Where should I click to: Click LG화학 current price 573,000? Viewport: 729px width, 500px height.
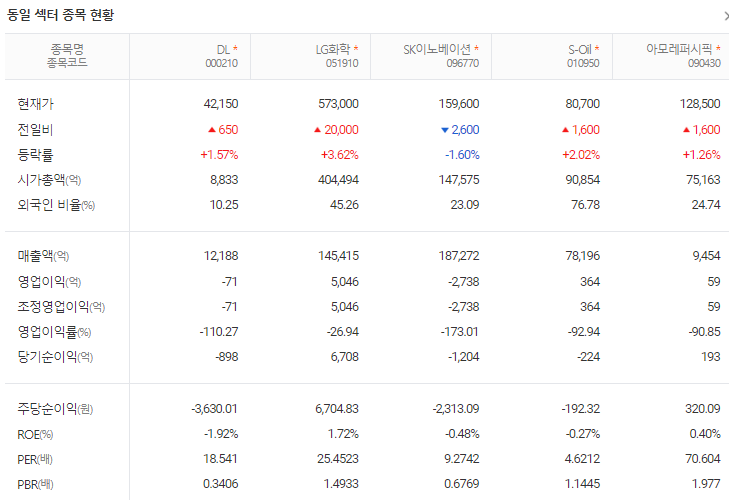point(338,104)
